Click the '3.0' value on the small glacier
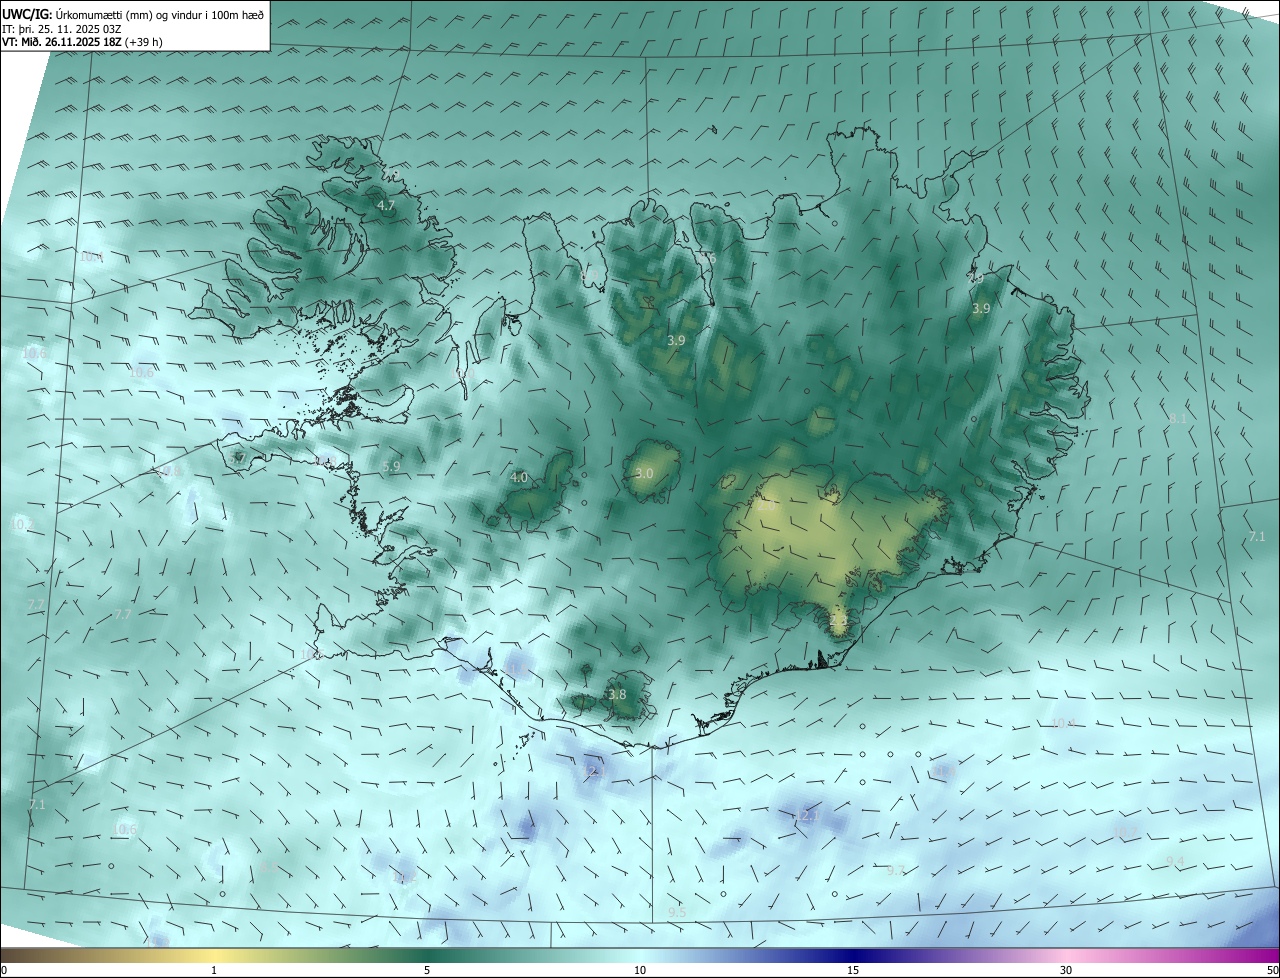 coord(644,473)
